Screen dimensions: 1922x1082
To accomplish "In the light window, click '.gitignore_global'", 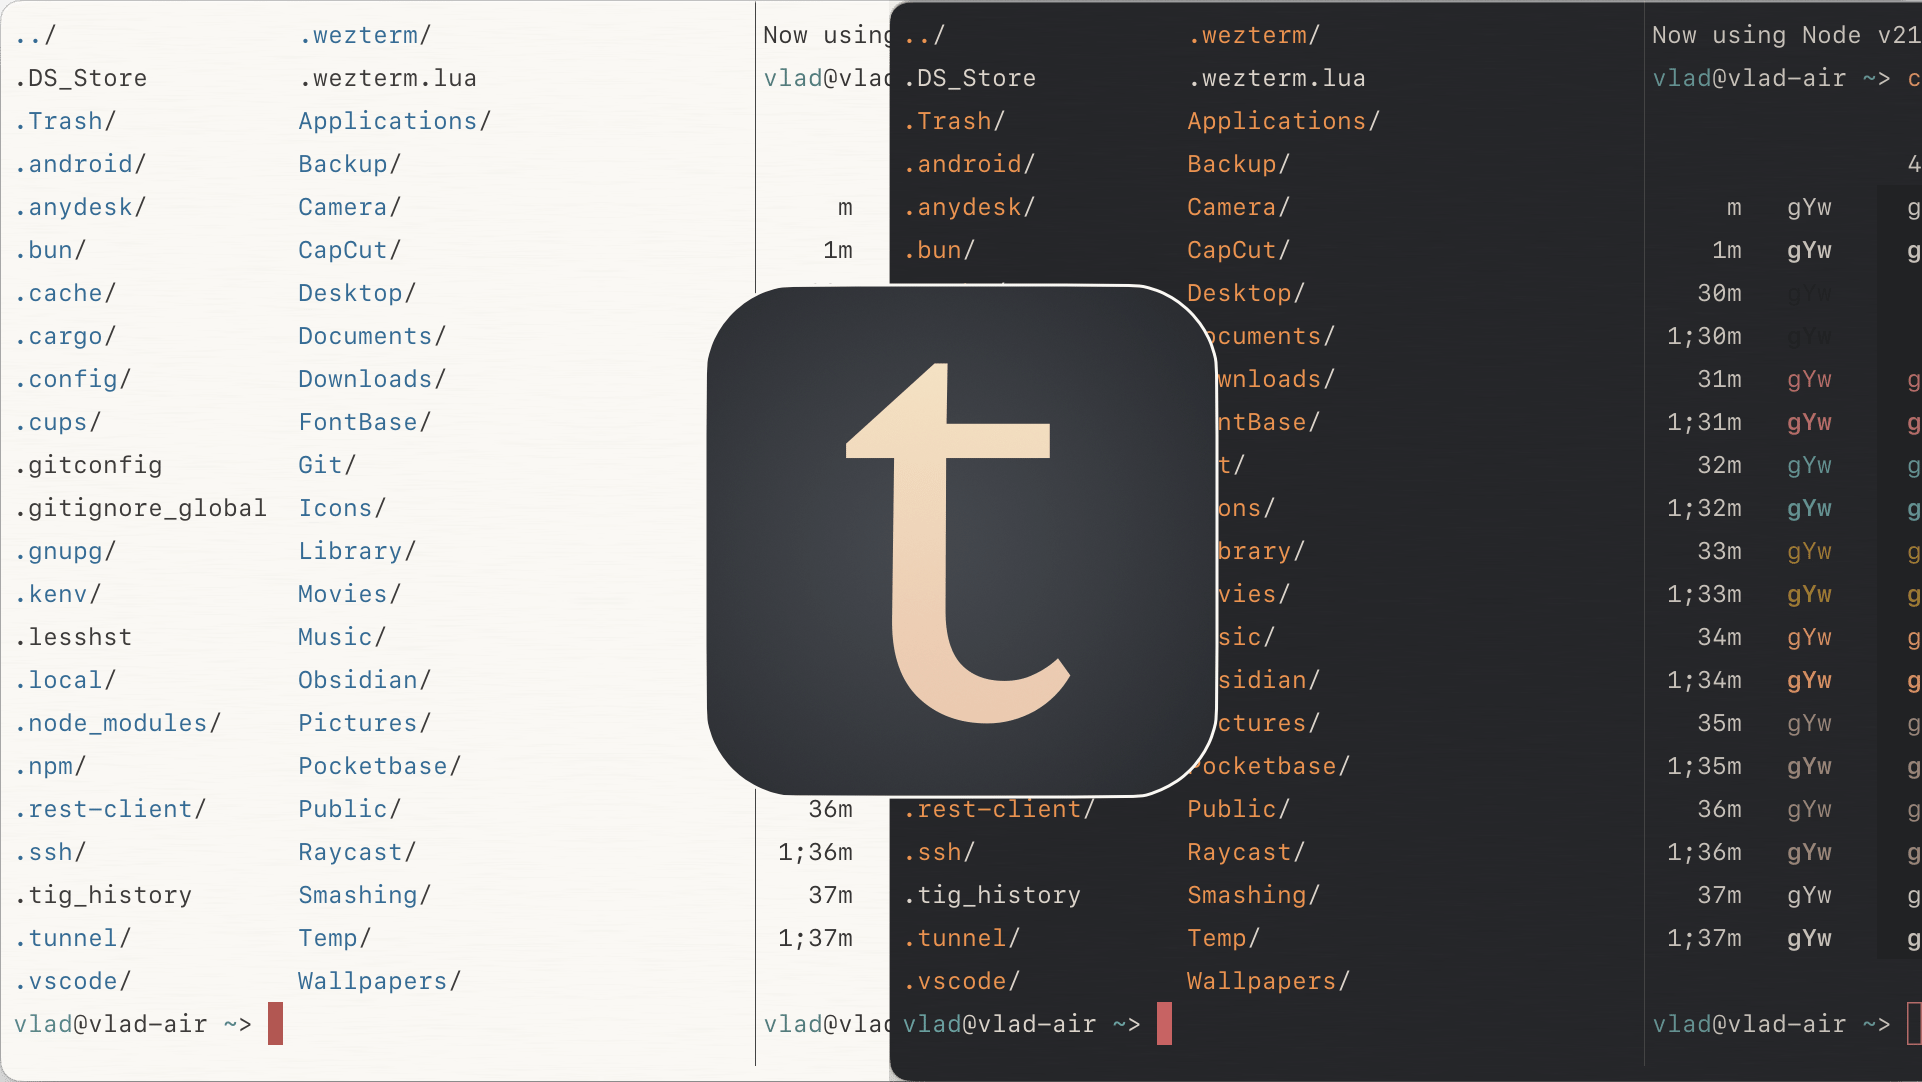I will tap(141, 508).
